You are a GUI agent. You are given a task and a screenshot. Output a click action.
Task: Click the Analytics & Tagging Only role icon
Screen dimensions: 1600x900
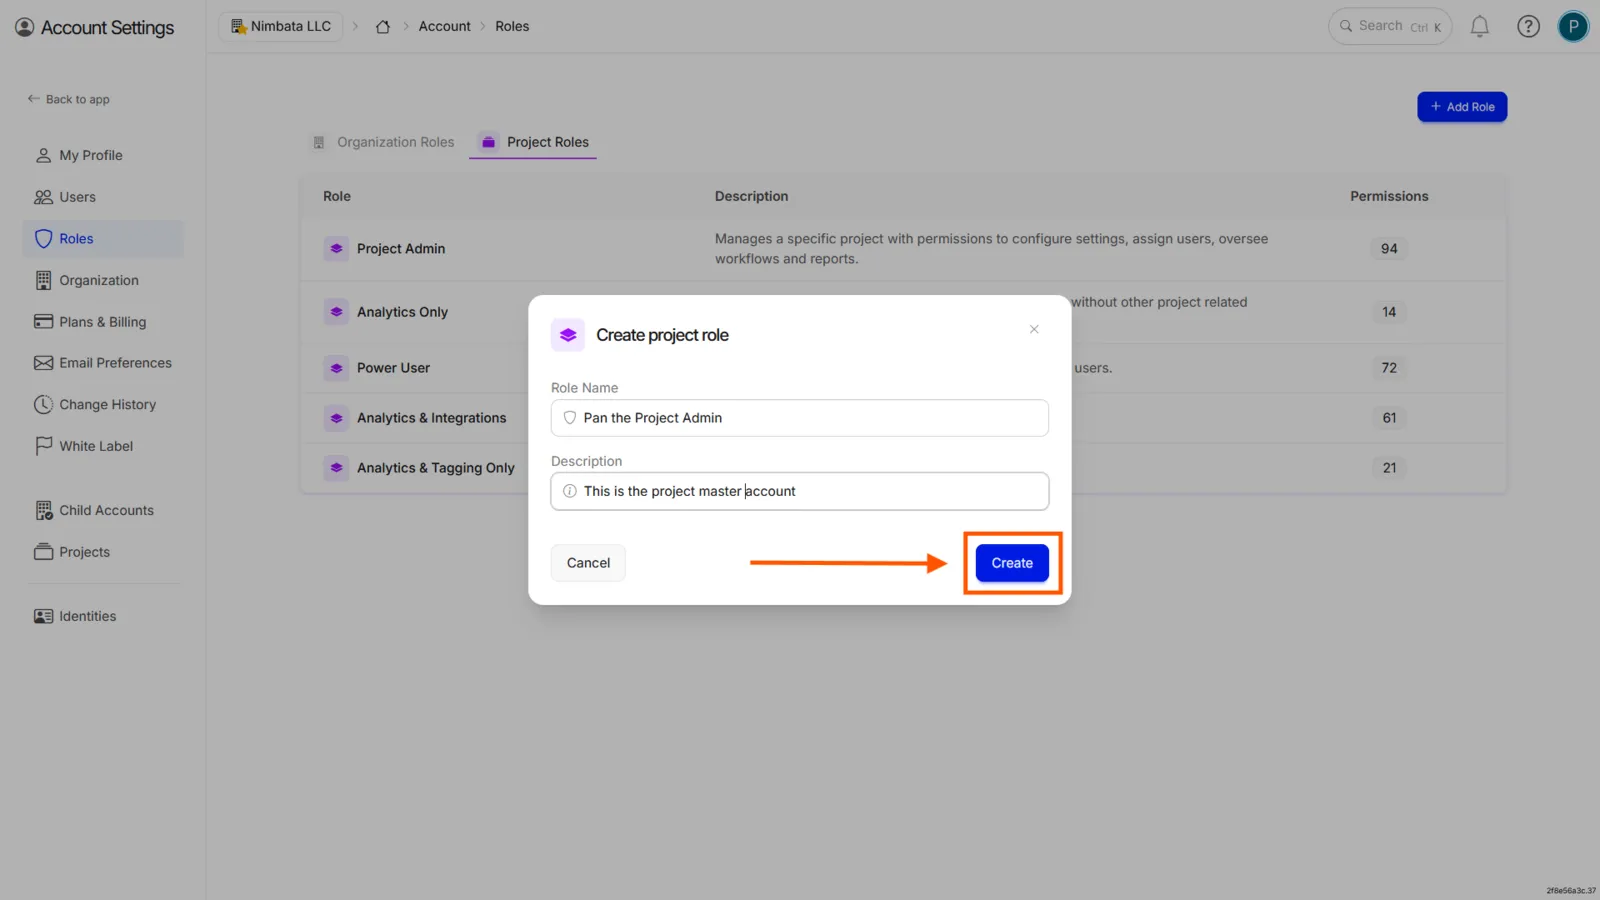[x=336, y=468]
